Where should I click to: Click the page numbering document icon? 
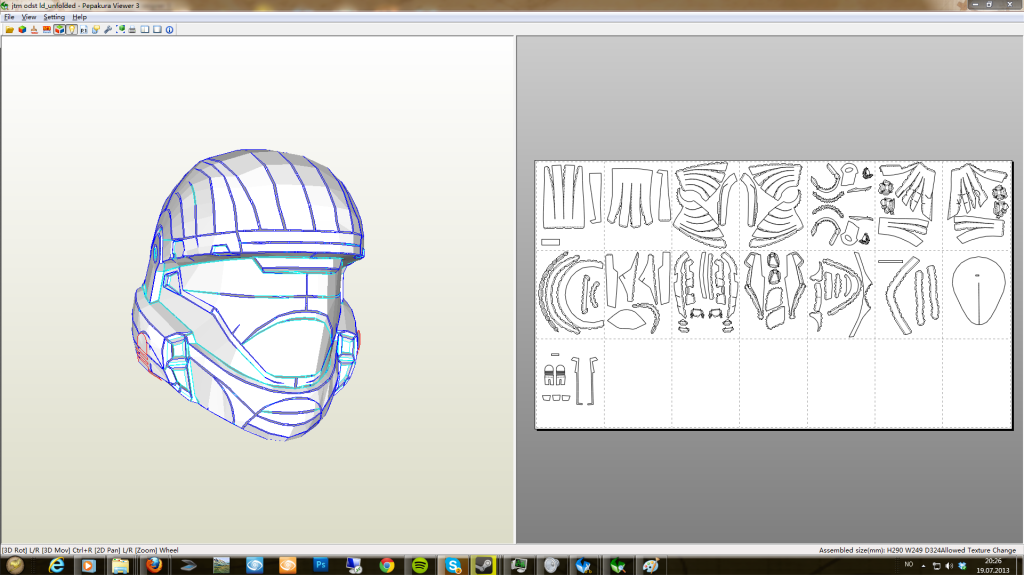(84, 29)
